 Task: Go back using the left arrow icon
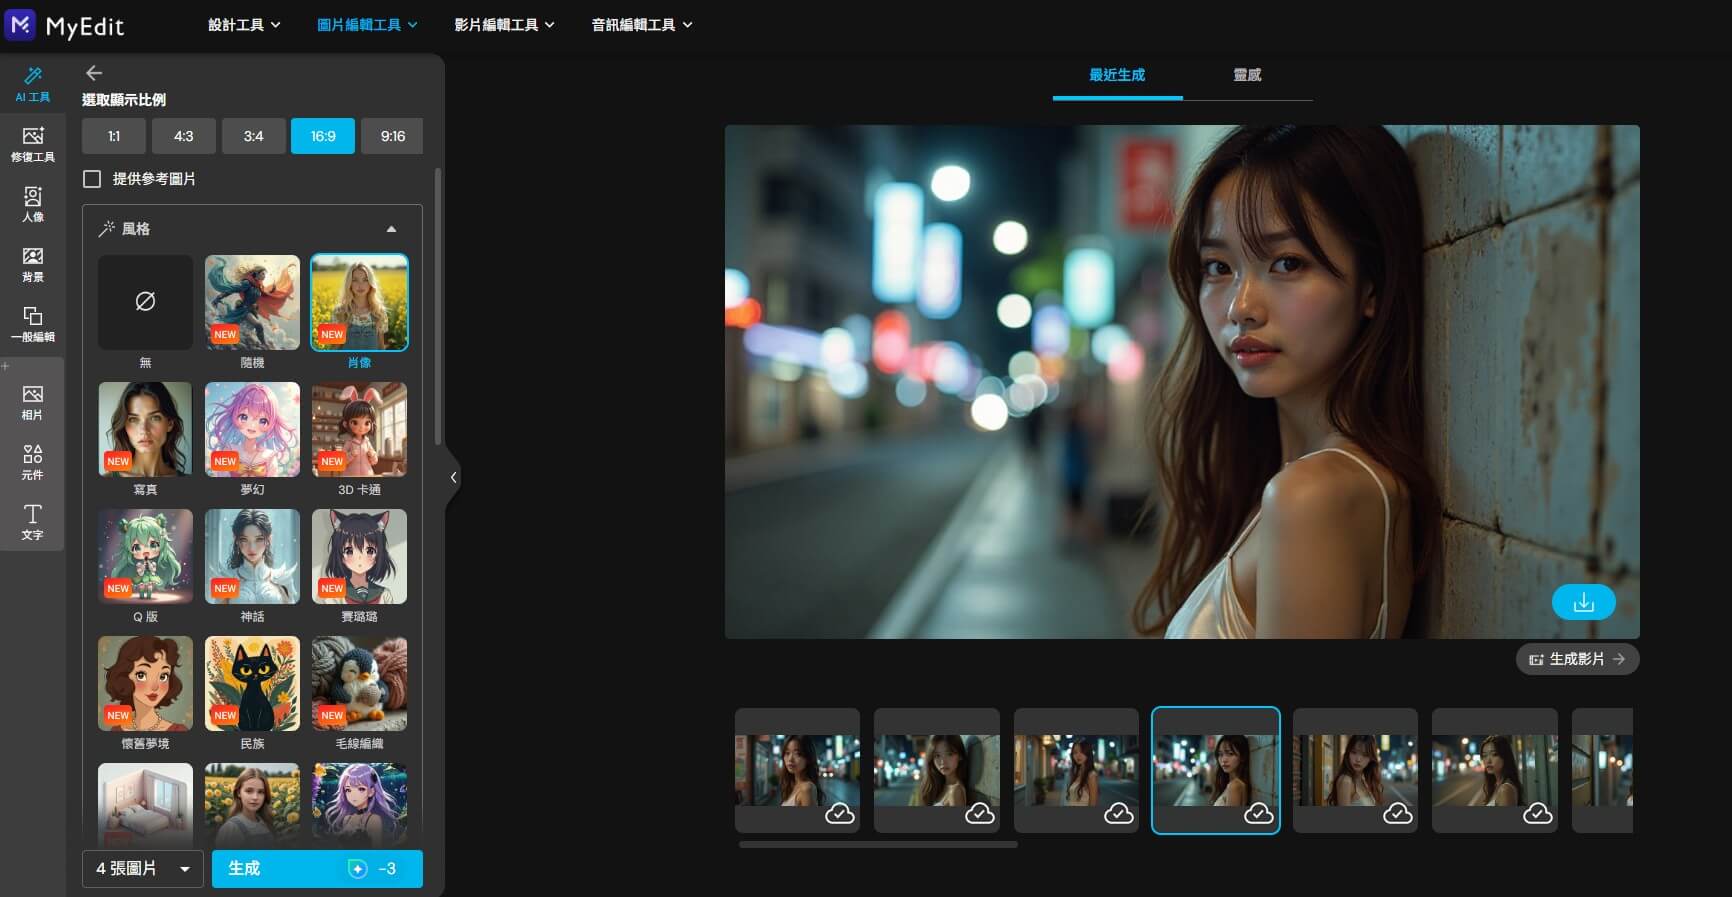pos(94,73)
